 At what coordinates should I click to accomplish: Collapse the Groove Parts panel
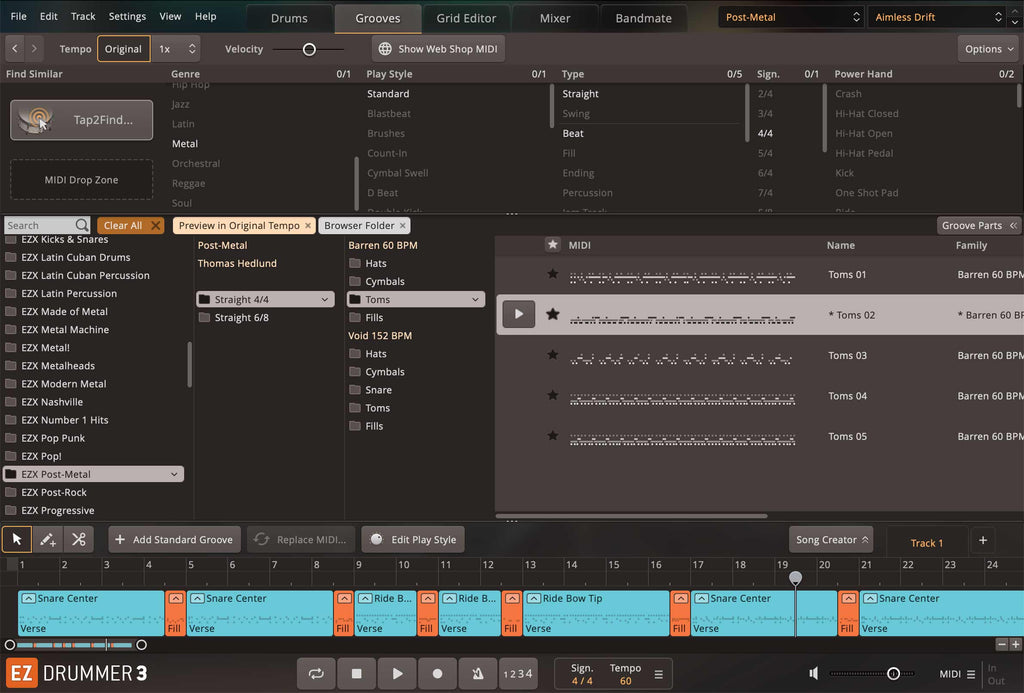pos(979,225)
